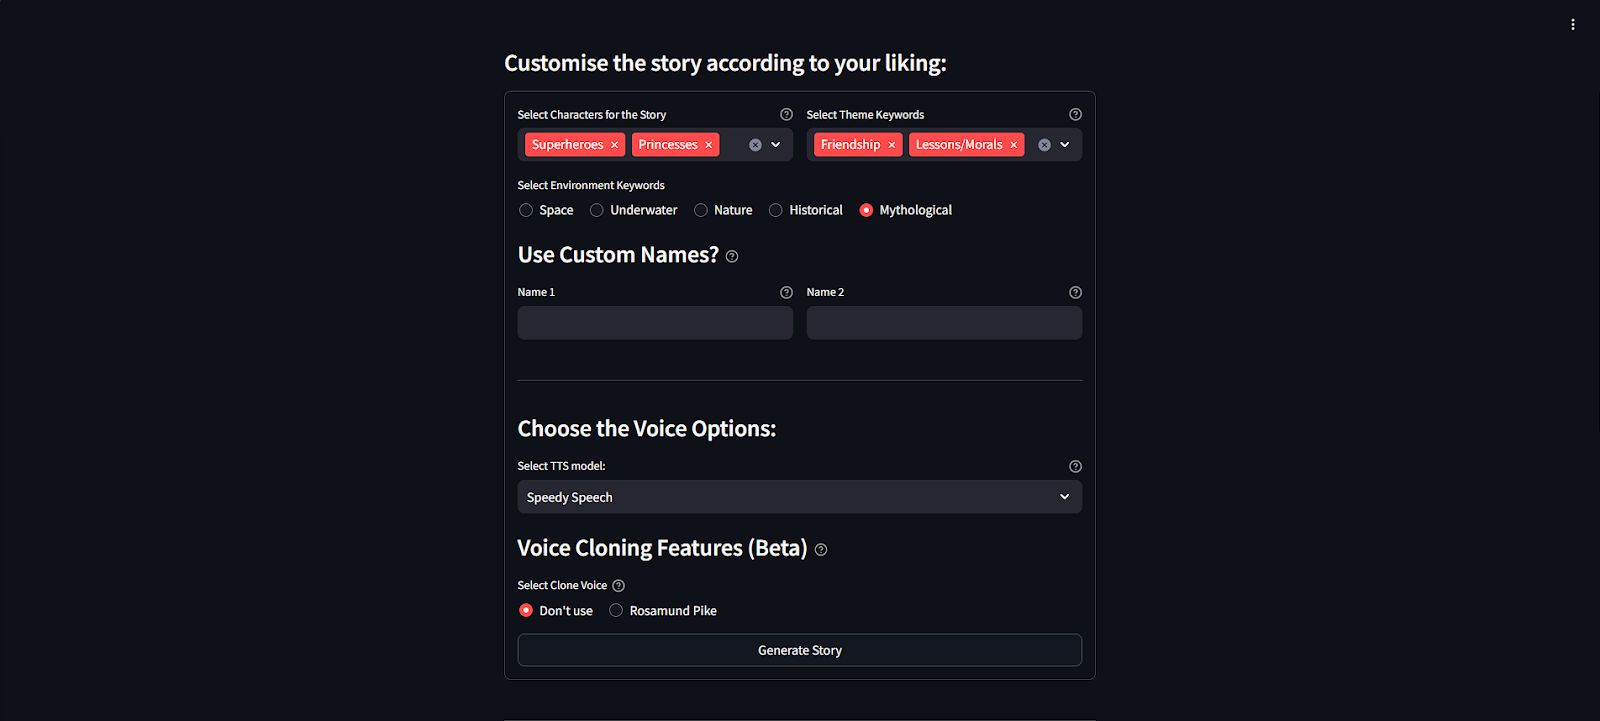Open the Speedy Speech TTS model dropdown
Viewport: 1600px width, 721px height.
pos(799,497)
